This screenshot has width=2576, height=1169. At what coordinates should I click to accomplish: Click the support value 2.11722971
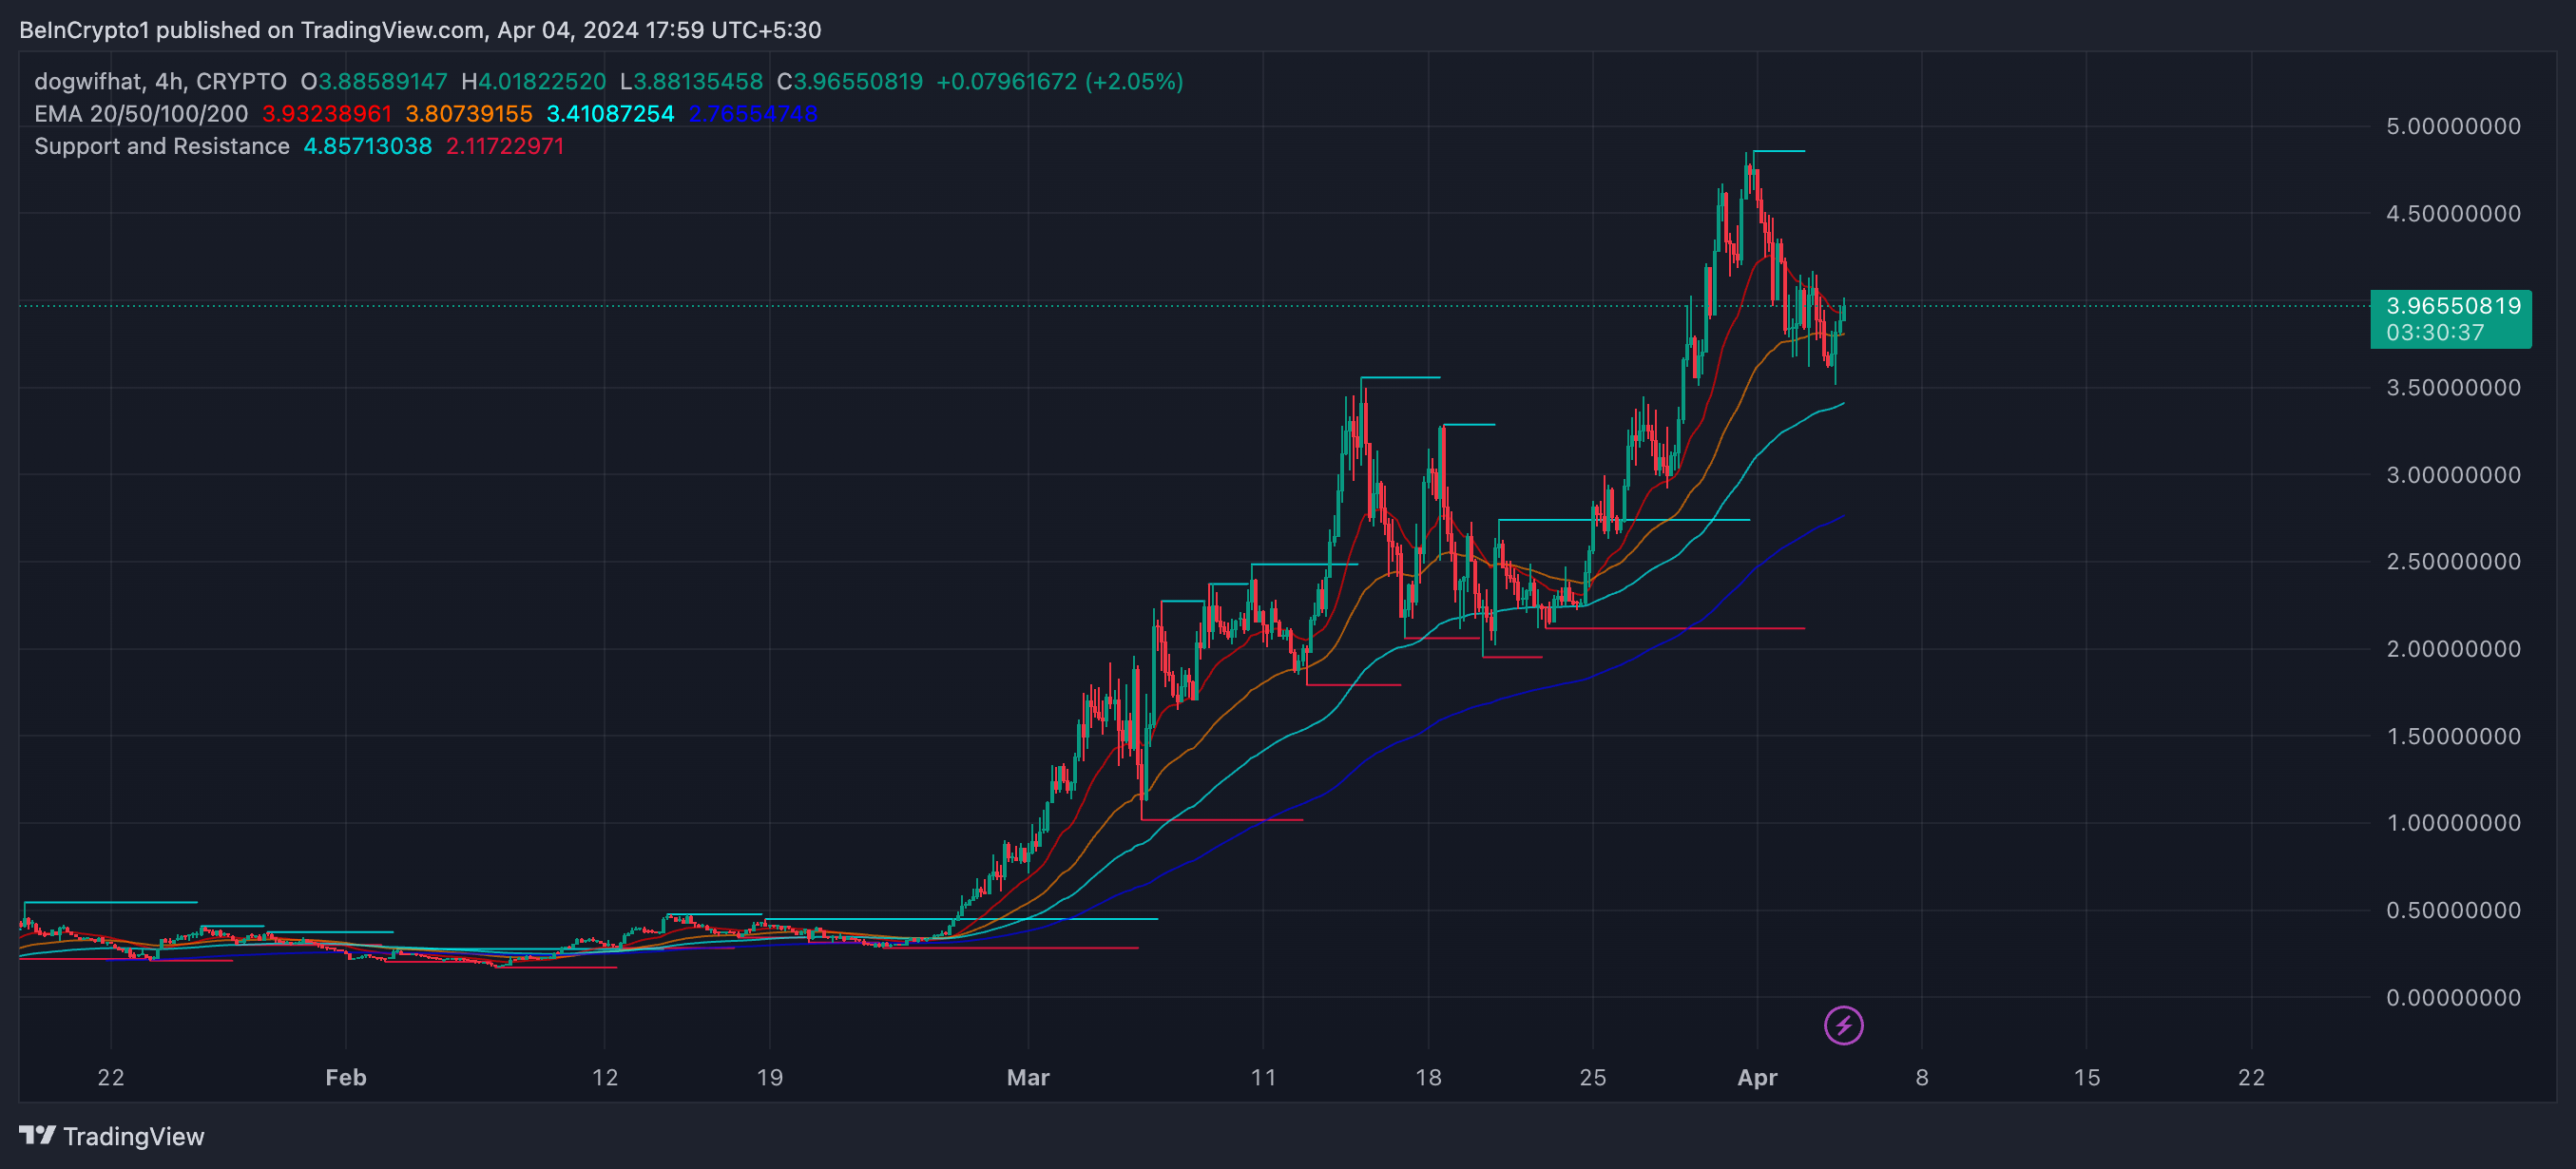(x=505, y=146)
